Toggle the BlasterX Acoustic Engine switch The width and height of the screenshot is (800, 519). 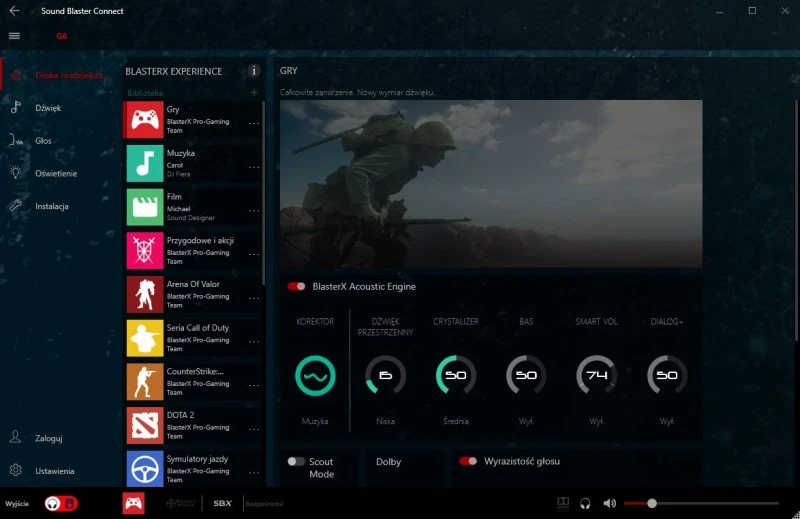297,287
